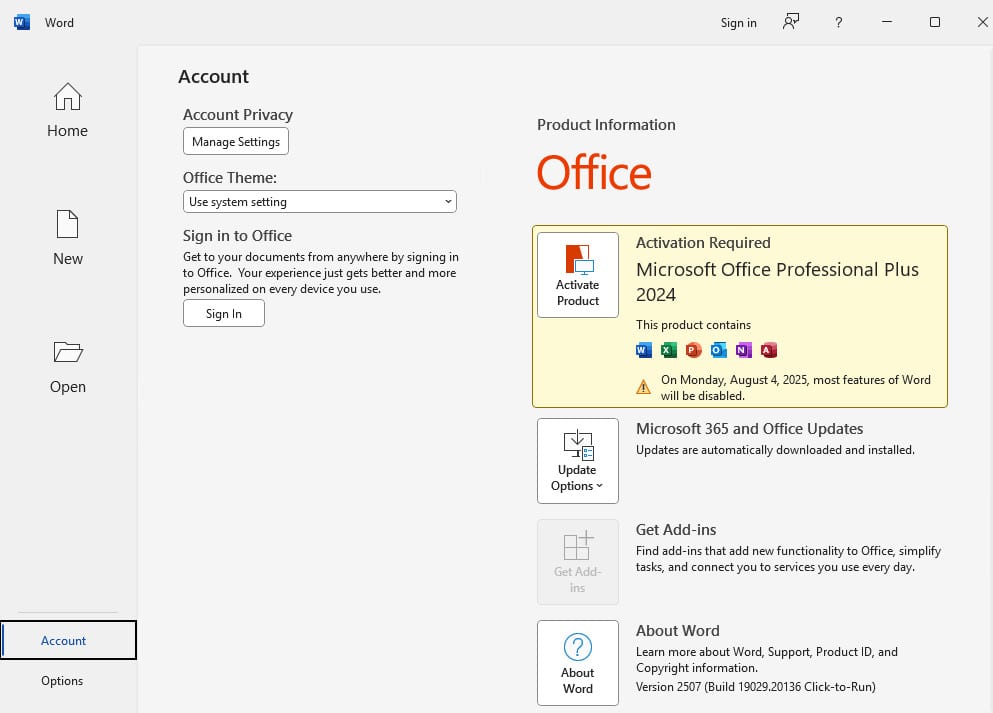Select the Account tab in sidebar

tap(68, 640)
